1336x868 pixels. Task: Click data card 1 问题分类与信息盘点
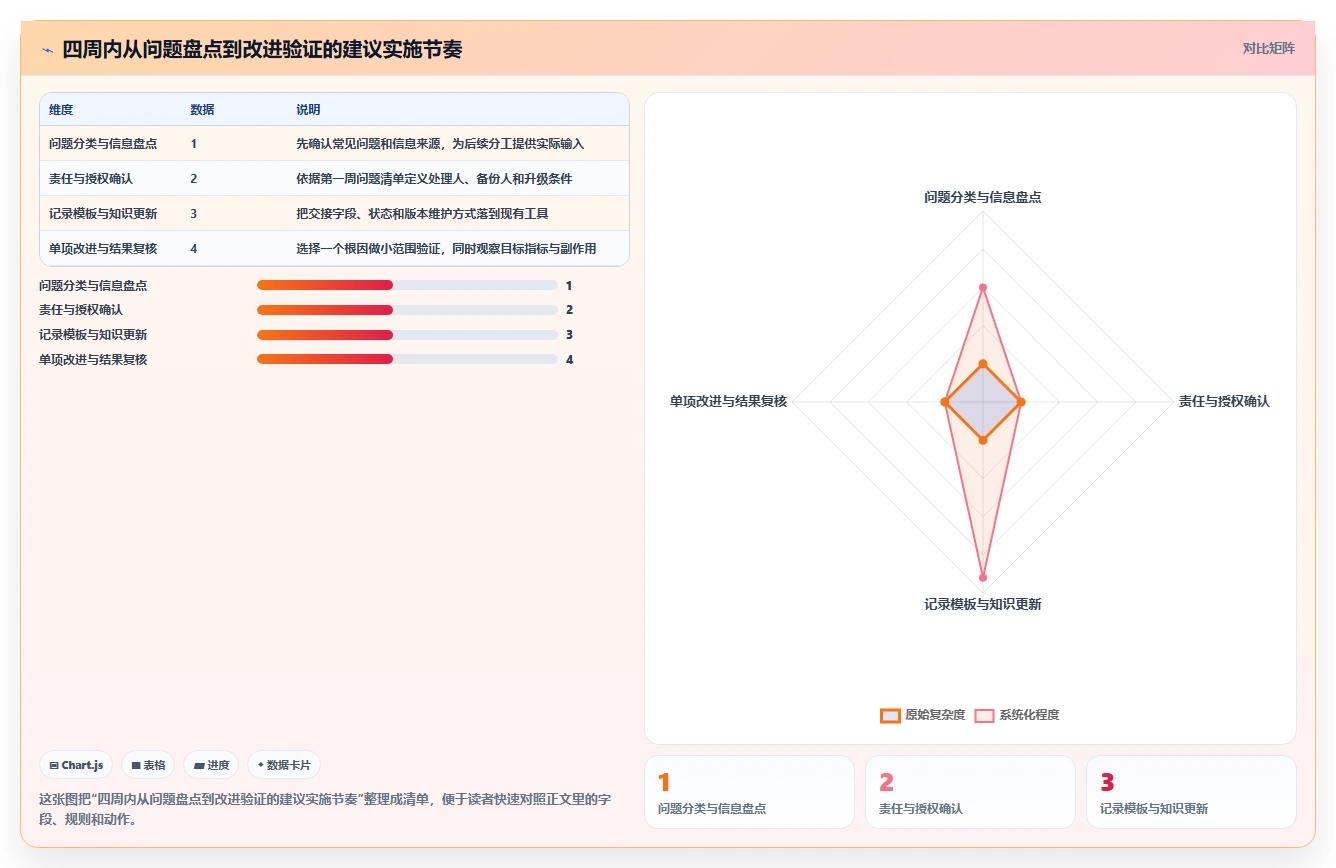(x=749, y=792)
